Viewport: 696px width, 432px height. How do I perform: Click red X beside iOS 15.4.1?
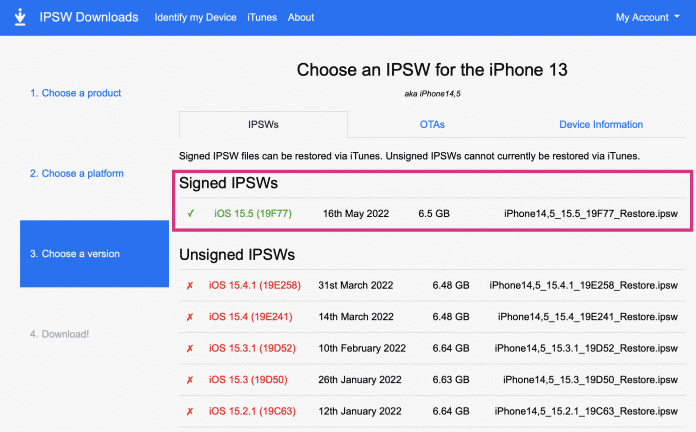click(x=190, y=285)
